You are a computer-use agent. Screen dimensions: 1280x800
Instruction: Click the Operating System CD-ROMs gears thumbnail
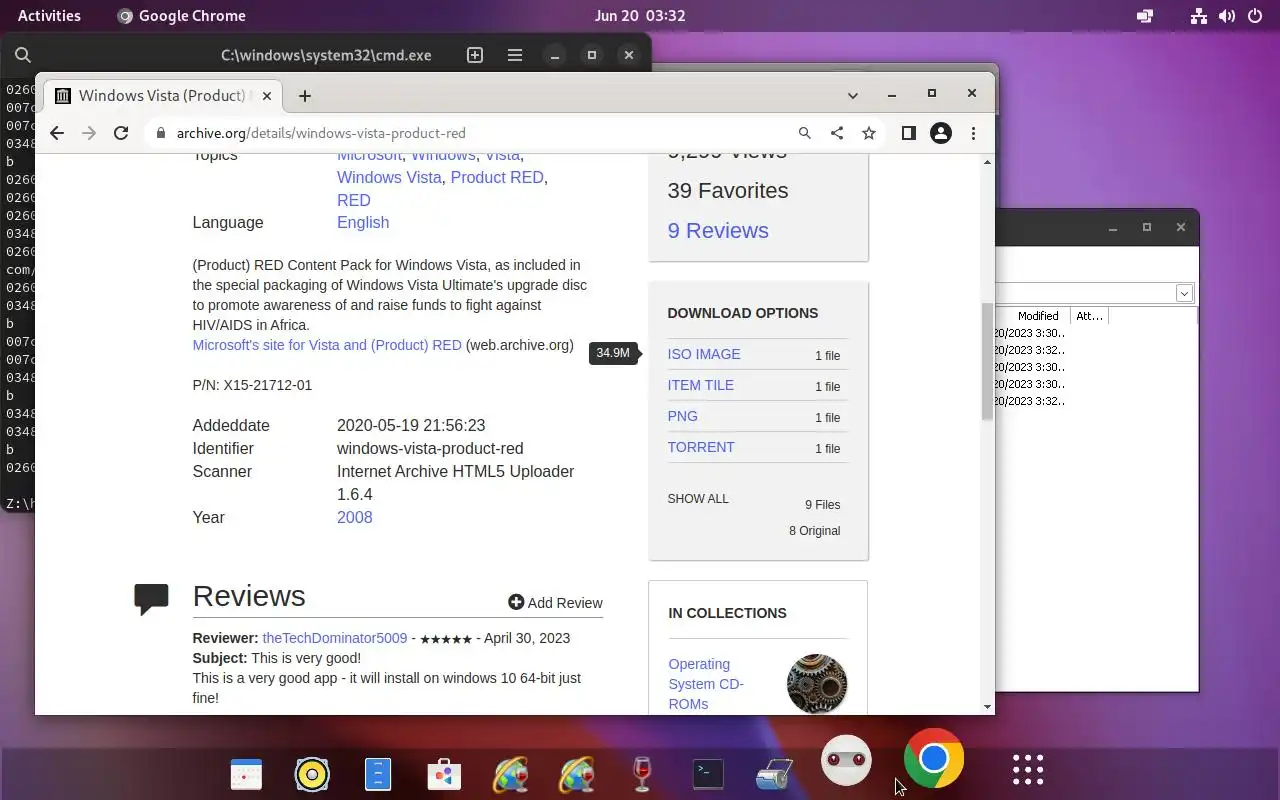click(817, 684)
